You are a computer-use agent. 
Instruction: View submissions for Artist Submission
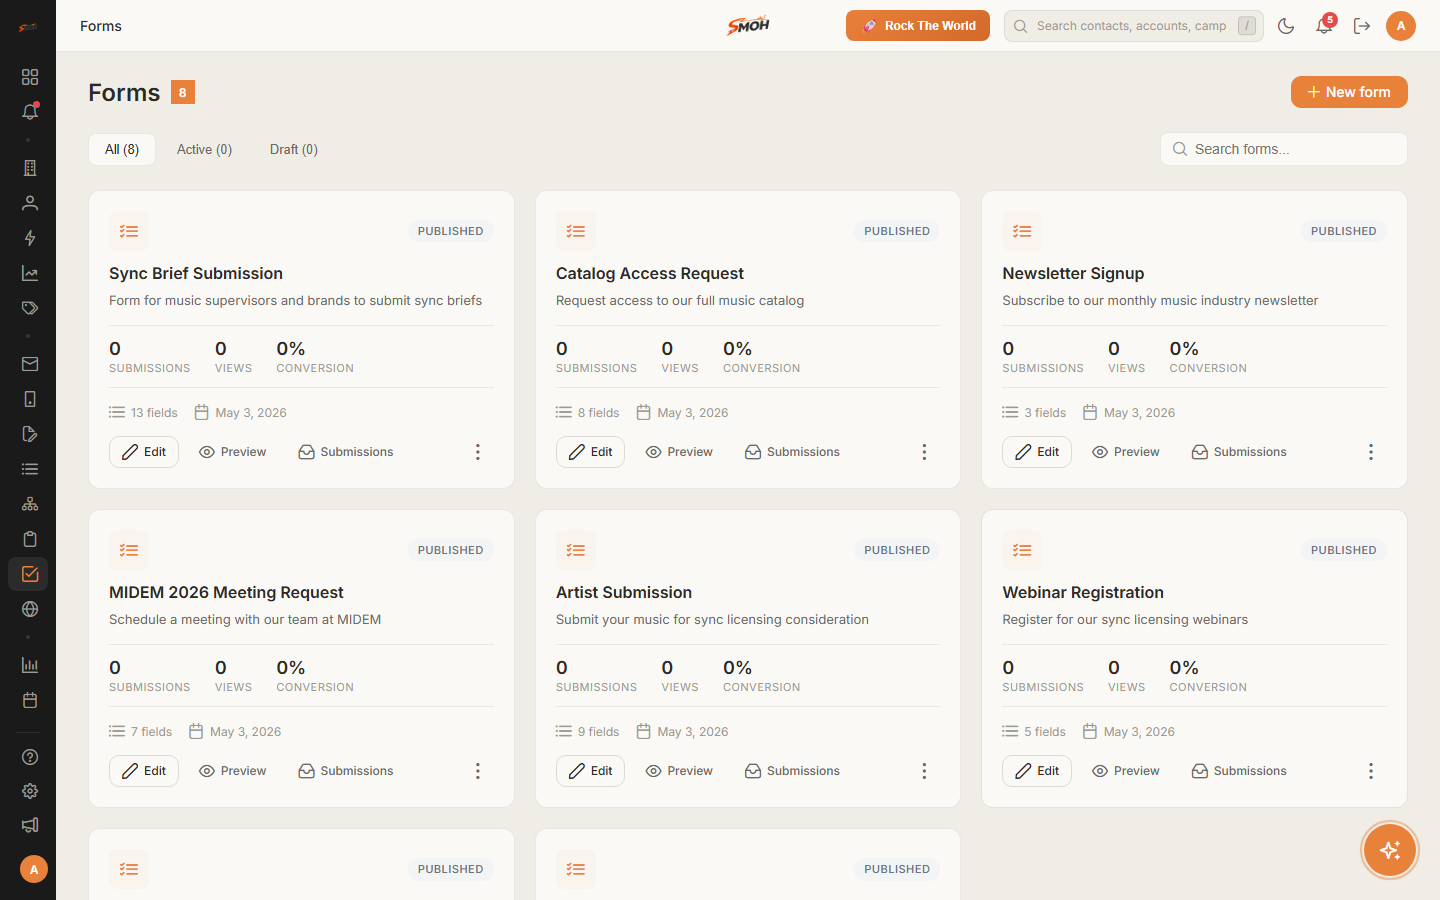(x=792, y=771)
